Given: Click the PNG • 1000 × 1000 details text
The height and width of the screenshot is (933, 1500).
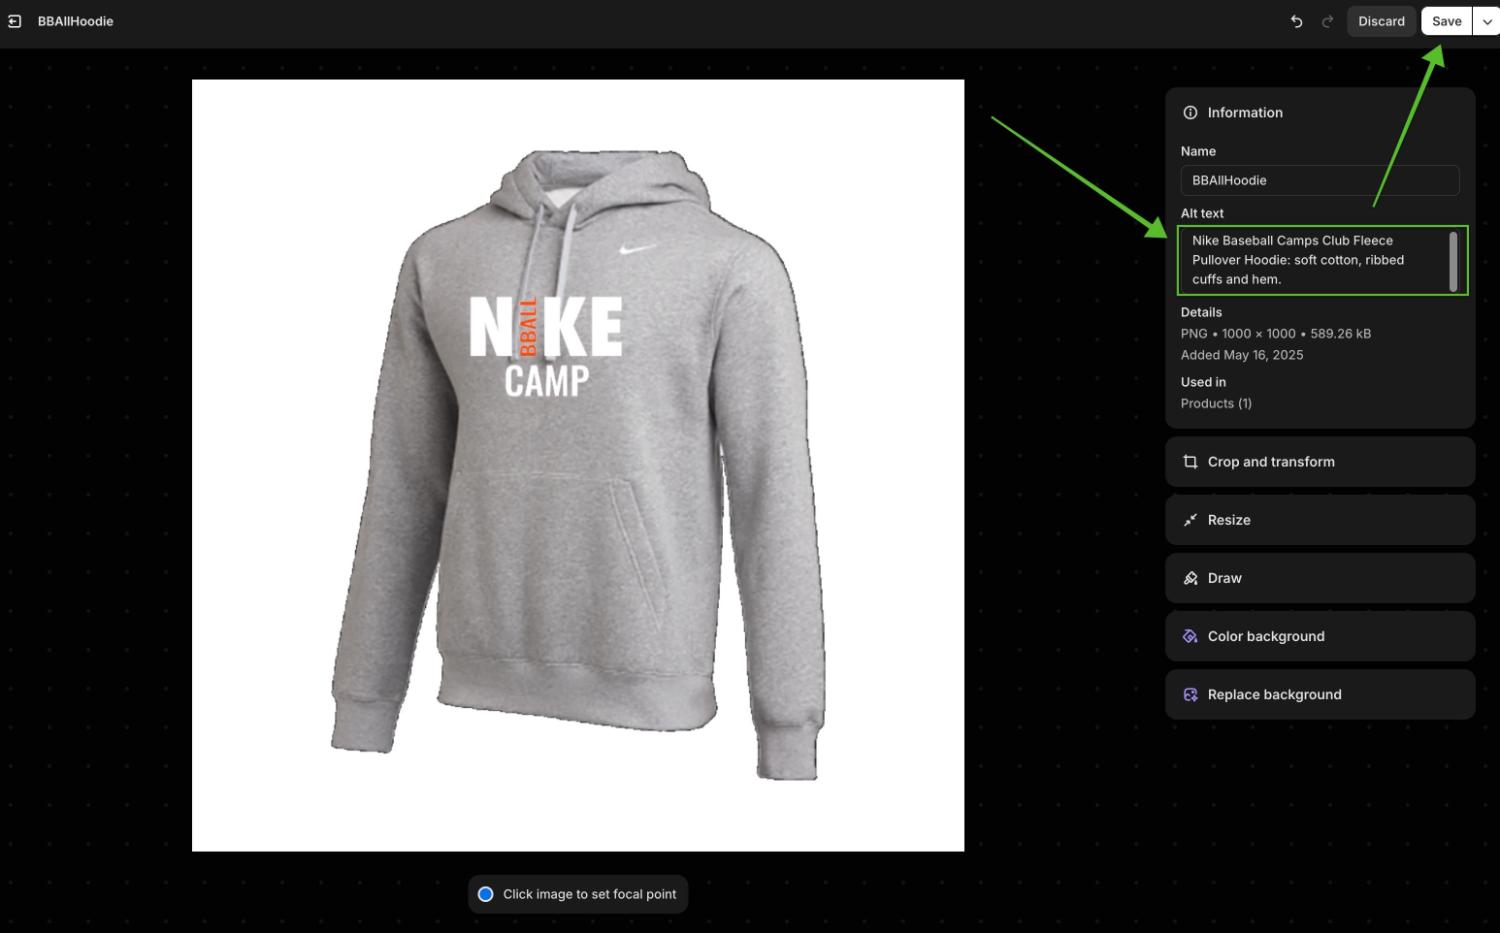Looking at the screenshot, I should click(x=1275, y=334).
